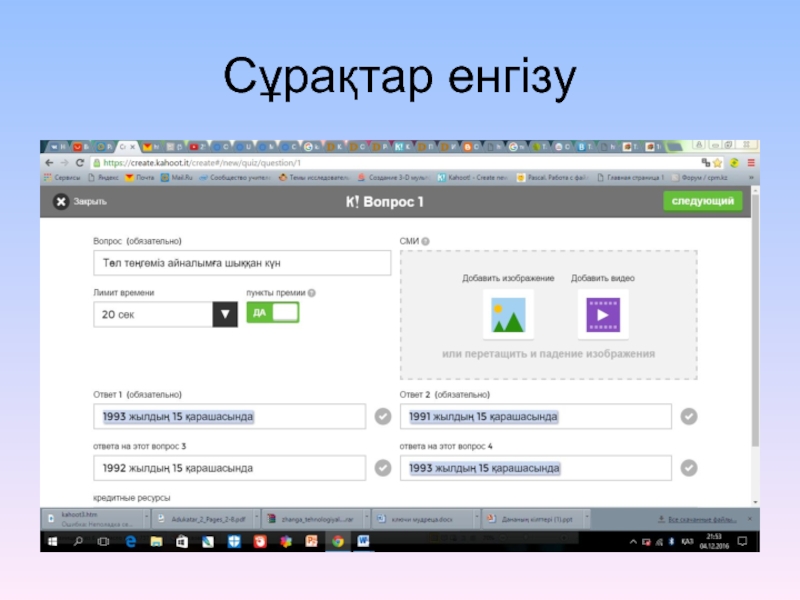Open Форум / cpm.kz bookmark
800x600 pixels.
click(x=699, y=178)
